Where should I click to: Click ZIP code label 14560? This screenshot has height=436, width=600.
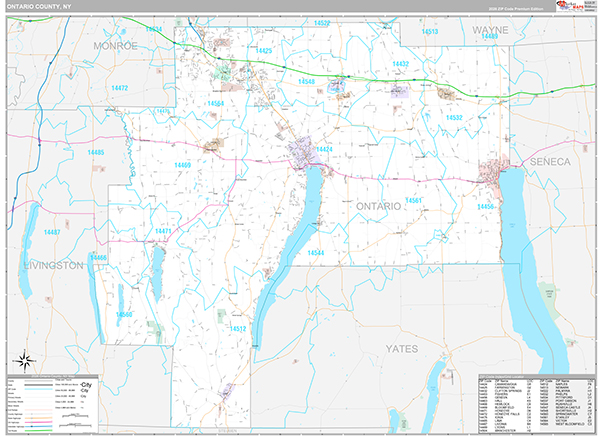(x=124, y=314)
